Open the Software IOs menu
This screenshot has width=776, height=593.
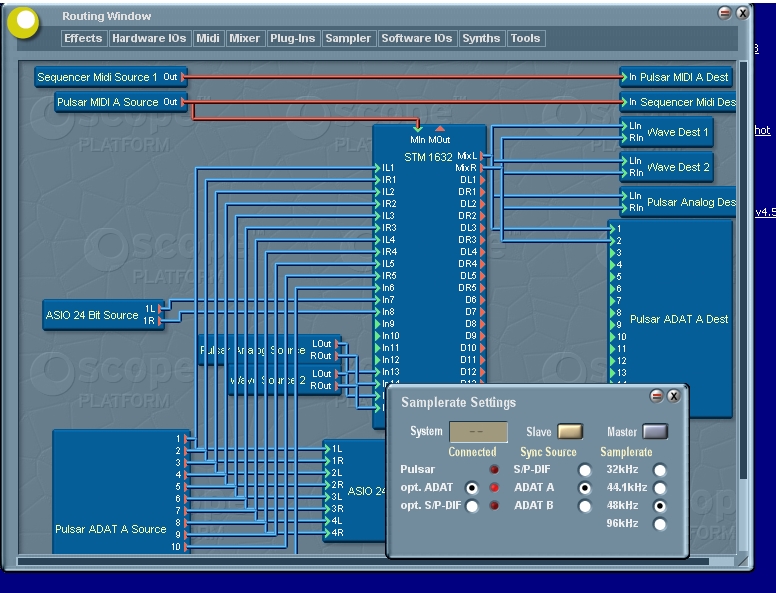pyautogui.click(x=417, y=39)
